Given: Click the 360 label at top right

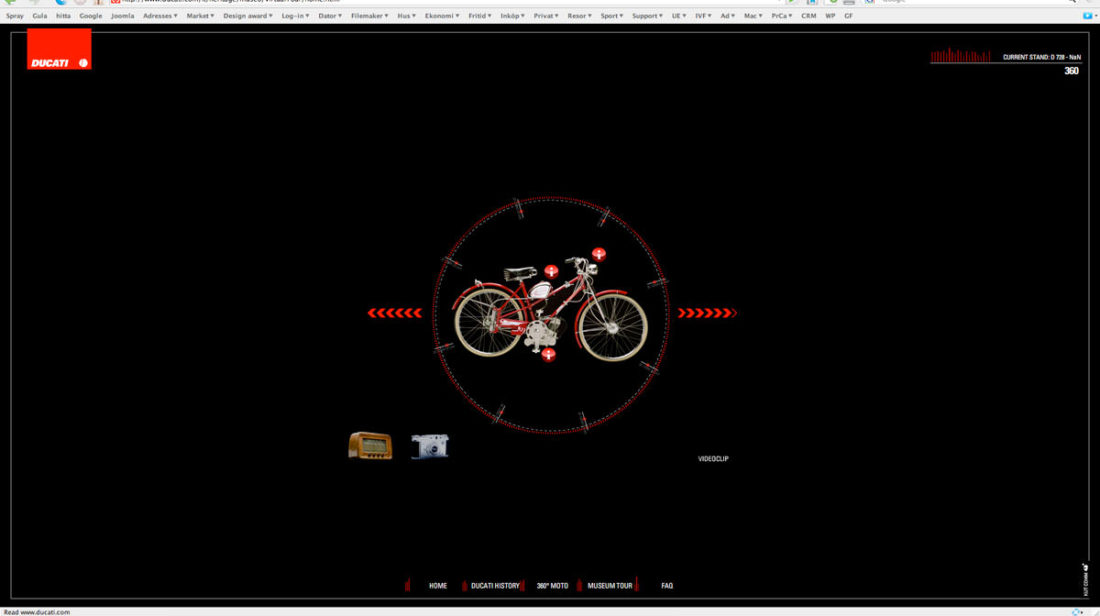Looking at the screenshot, I should [1071, 71].
